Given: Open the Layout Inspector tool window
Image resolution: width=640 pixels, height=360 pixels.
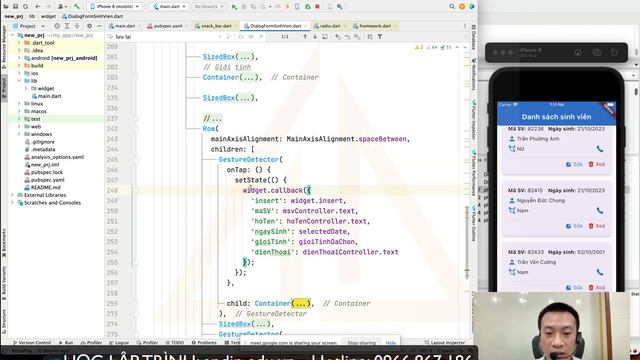Looking at the screenshot, I should pyautogui.click(x=445, y=342).
